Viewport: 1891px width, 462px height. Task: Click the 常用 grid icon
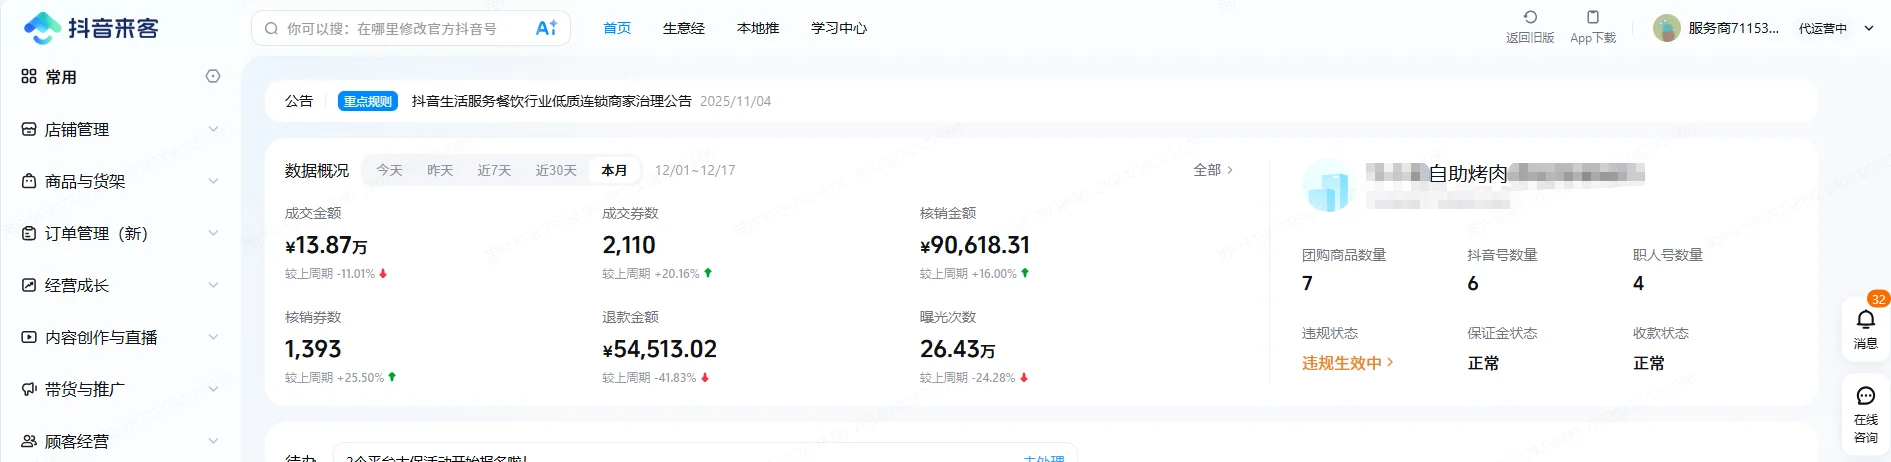tap(29, 76)
